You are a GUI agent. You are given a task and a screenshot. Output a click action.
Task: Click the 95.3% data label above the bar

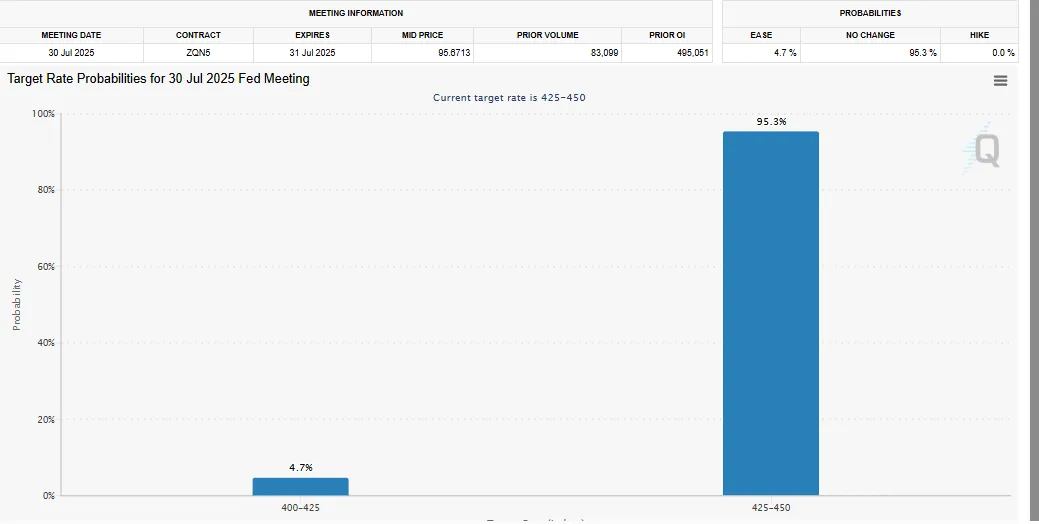click(771, 122)
